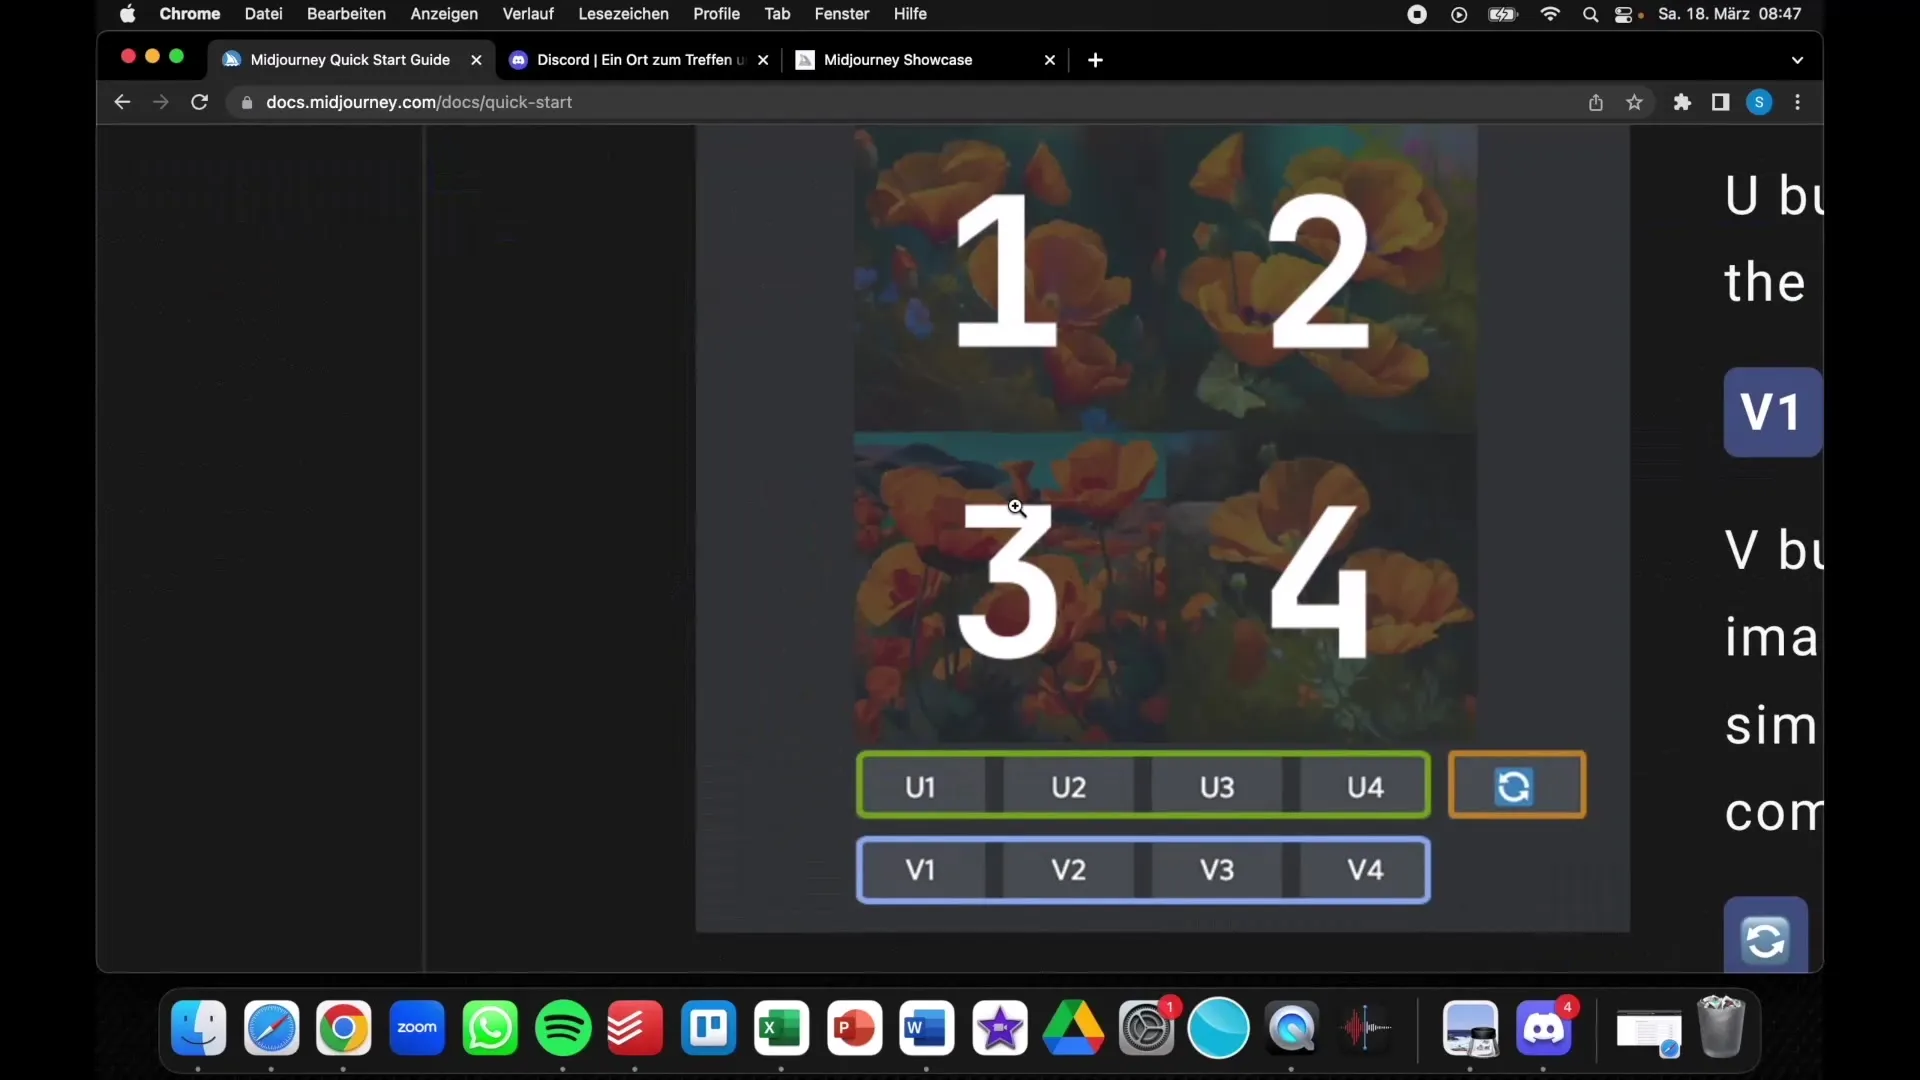The image size is (1920, 1080).
Task: Open the Lesezeichen menu
Action: click(x=623, y=14)
